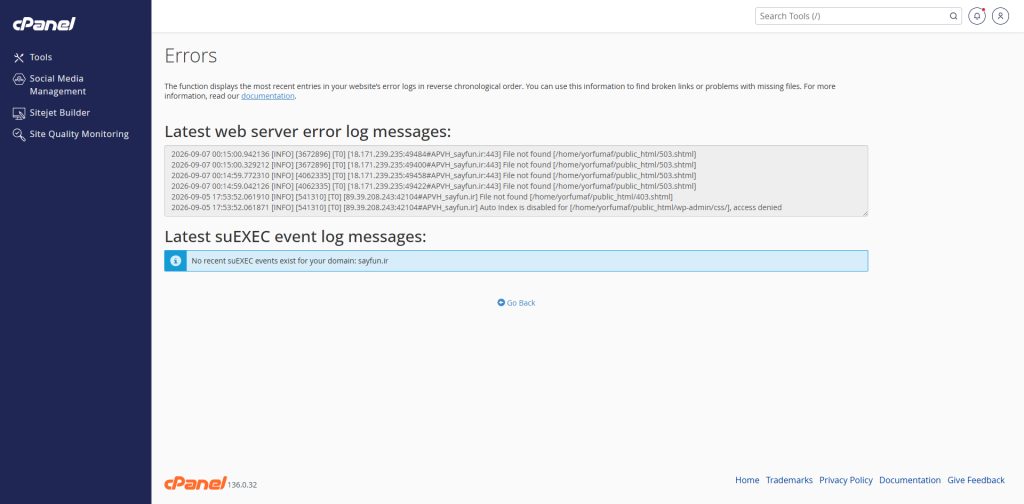Open Tools in the sidebar
The height and width of the screenshot is (504, 1024).
point(40,57)
